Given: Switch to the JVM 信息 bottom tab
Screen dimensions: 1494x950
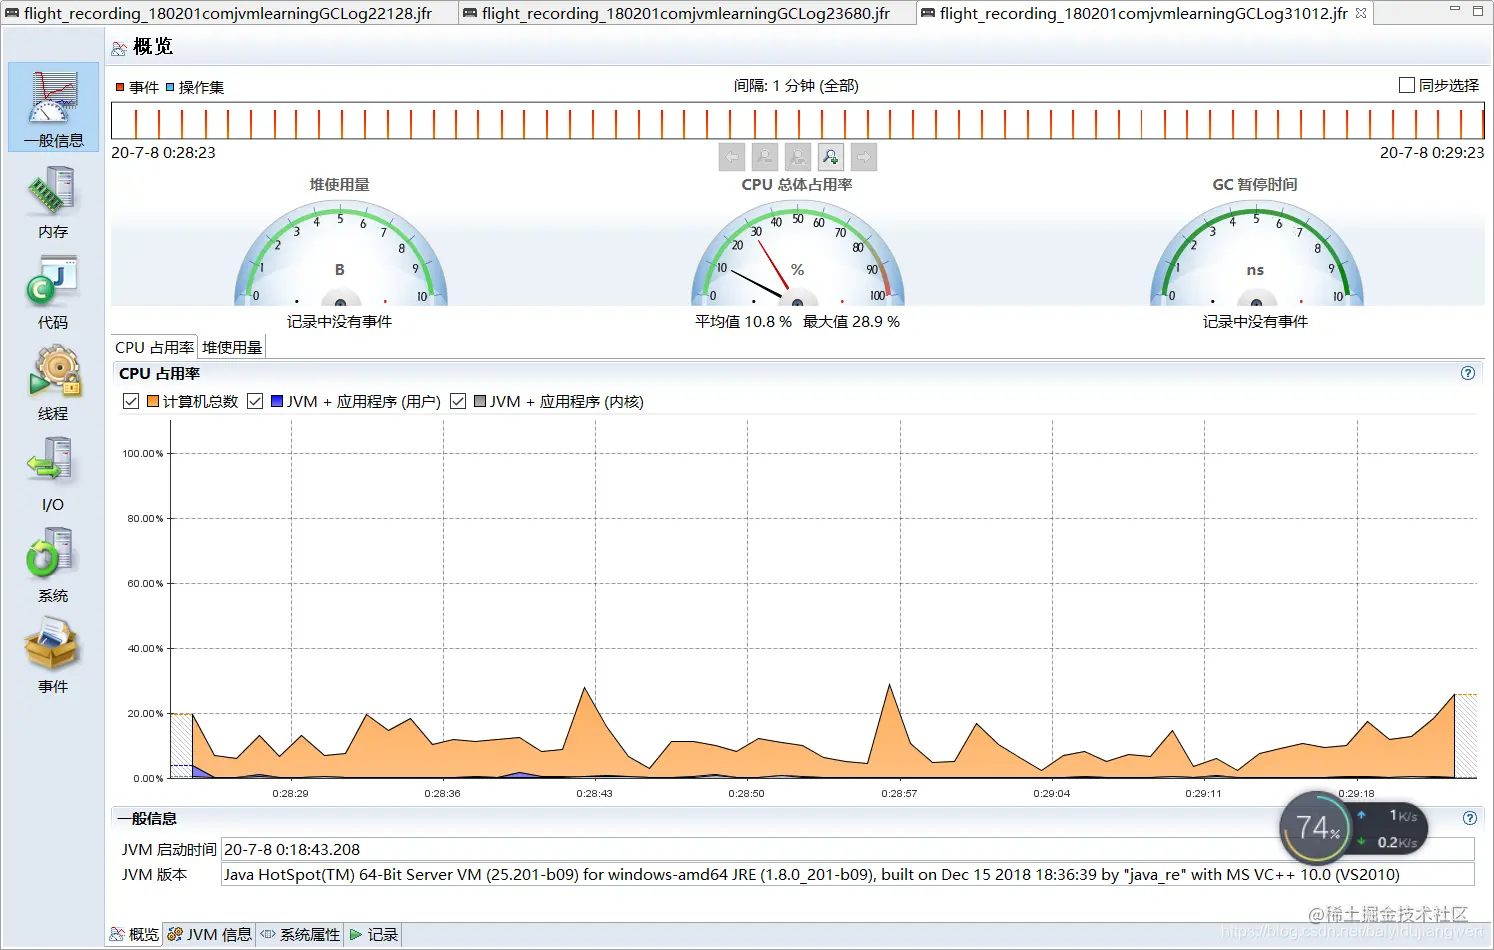Looking at the screenshot, I should click(209, 934).
